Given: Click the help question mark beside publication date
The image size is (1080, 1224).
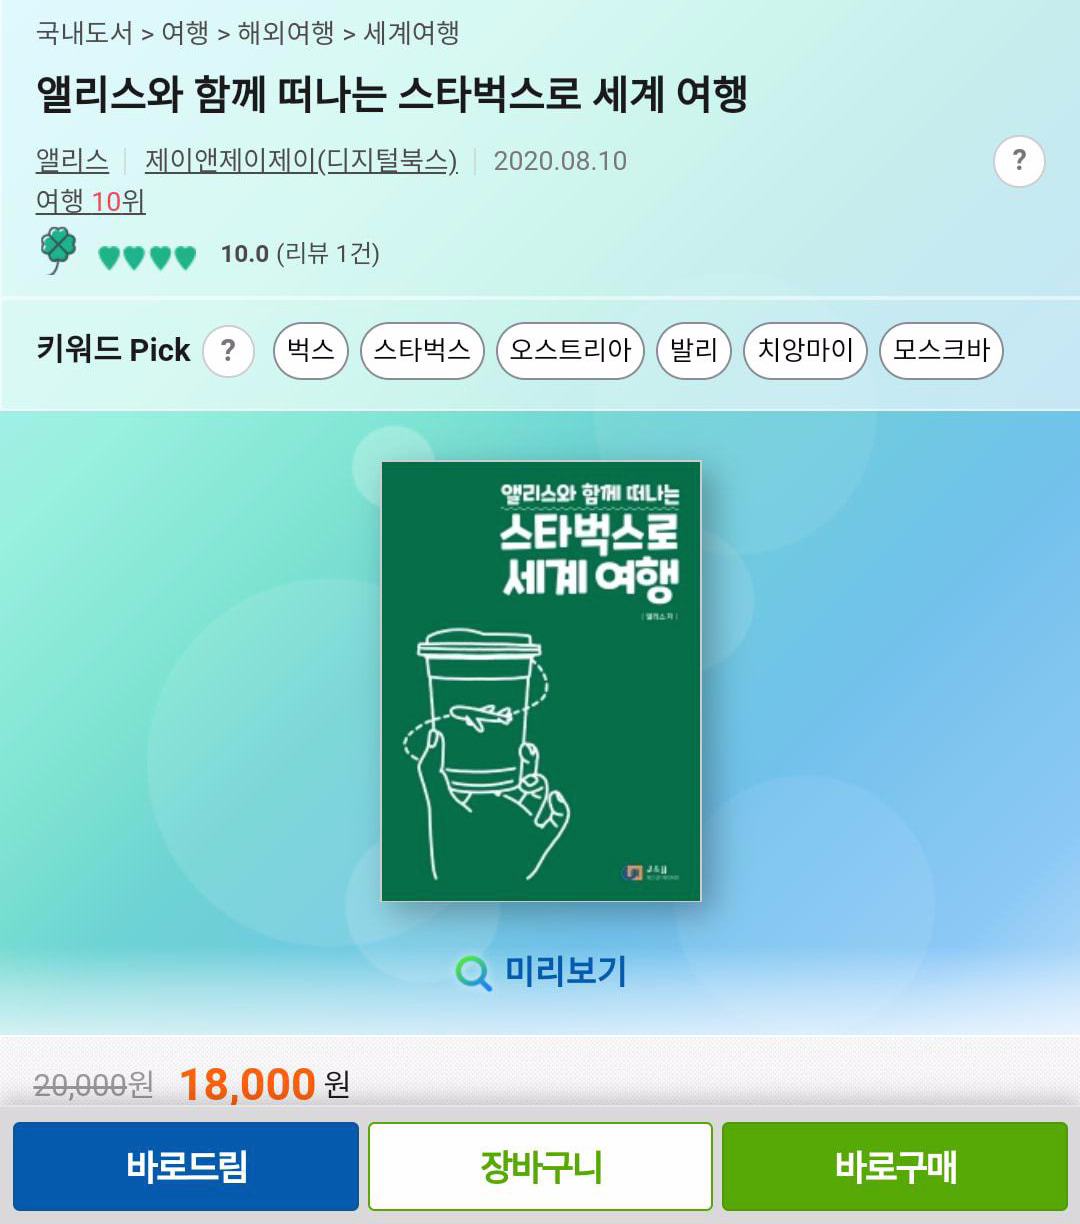Looking at the screenshot, I should click(1019, 161).
